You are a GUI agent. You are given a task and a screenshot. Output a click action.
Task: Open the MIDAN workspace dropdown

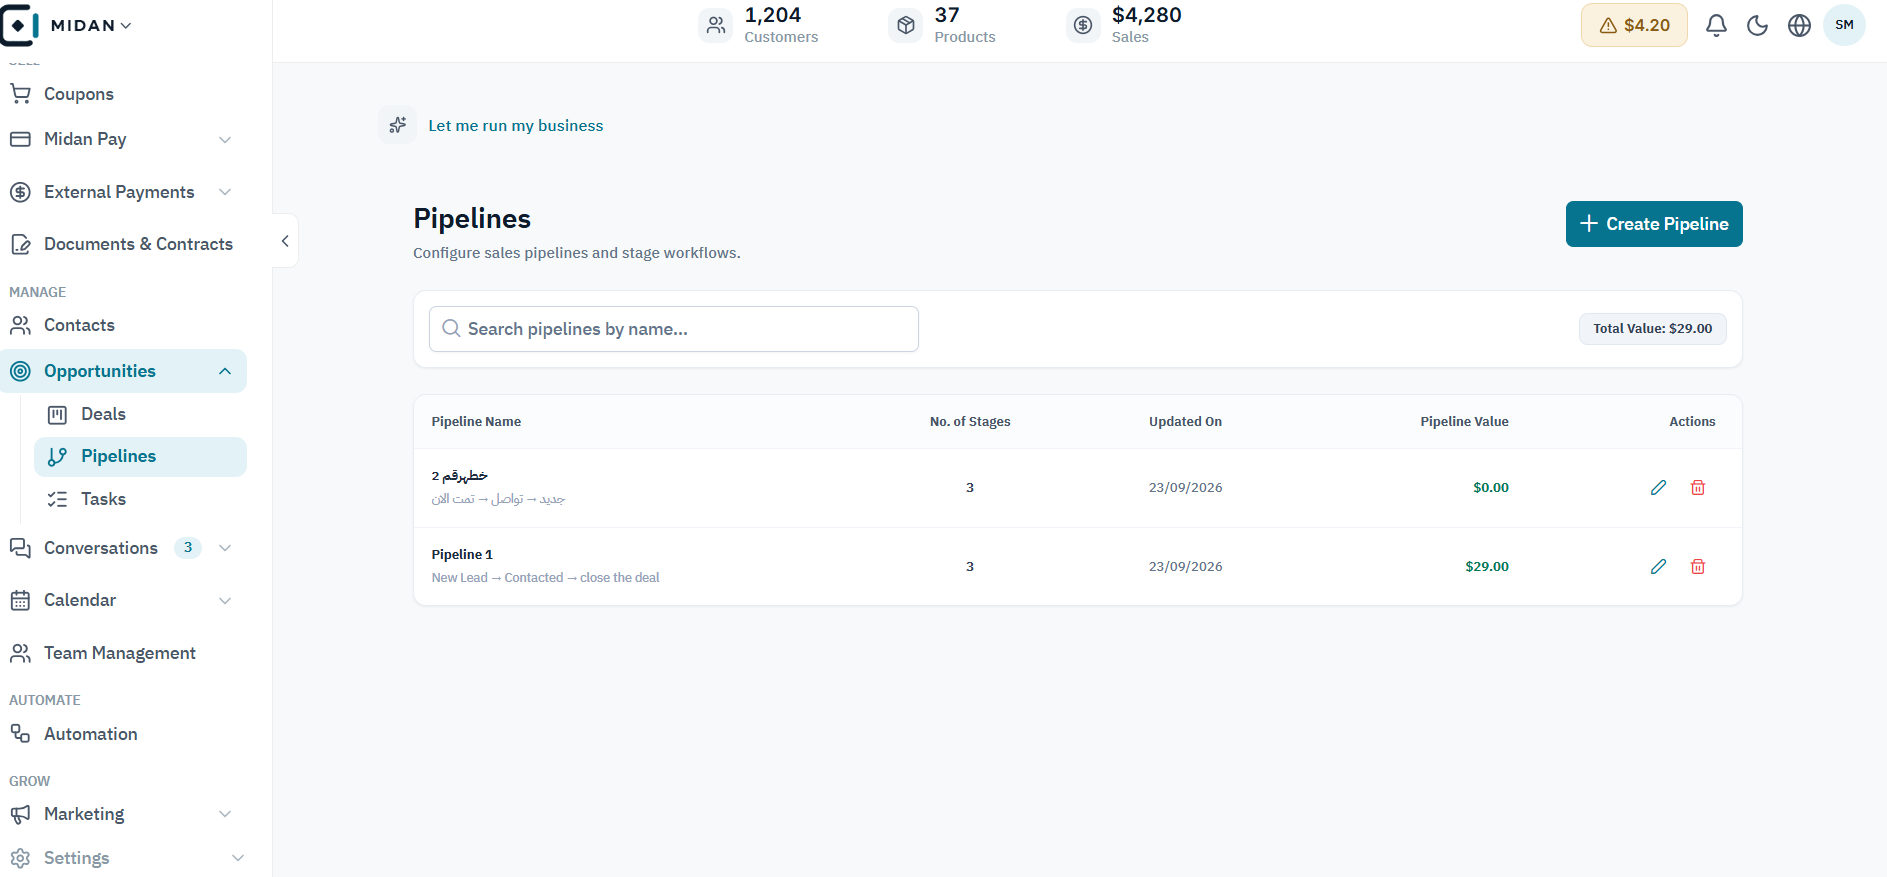click(91, 25)
